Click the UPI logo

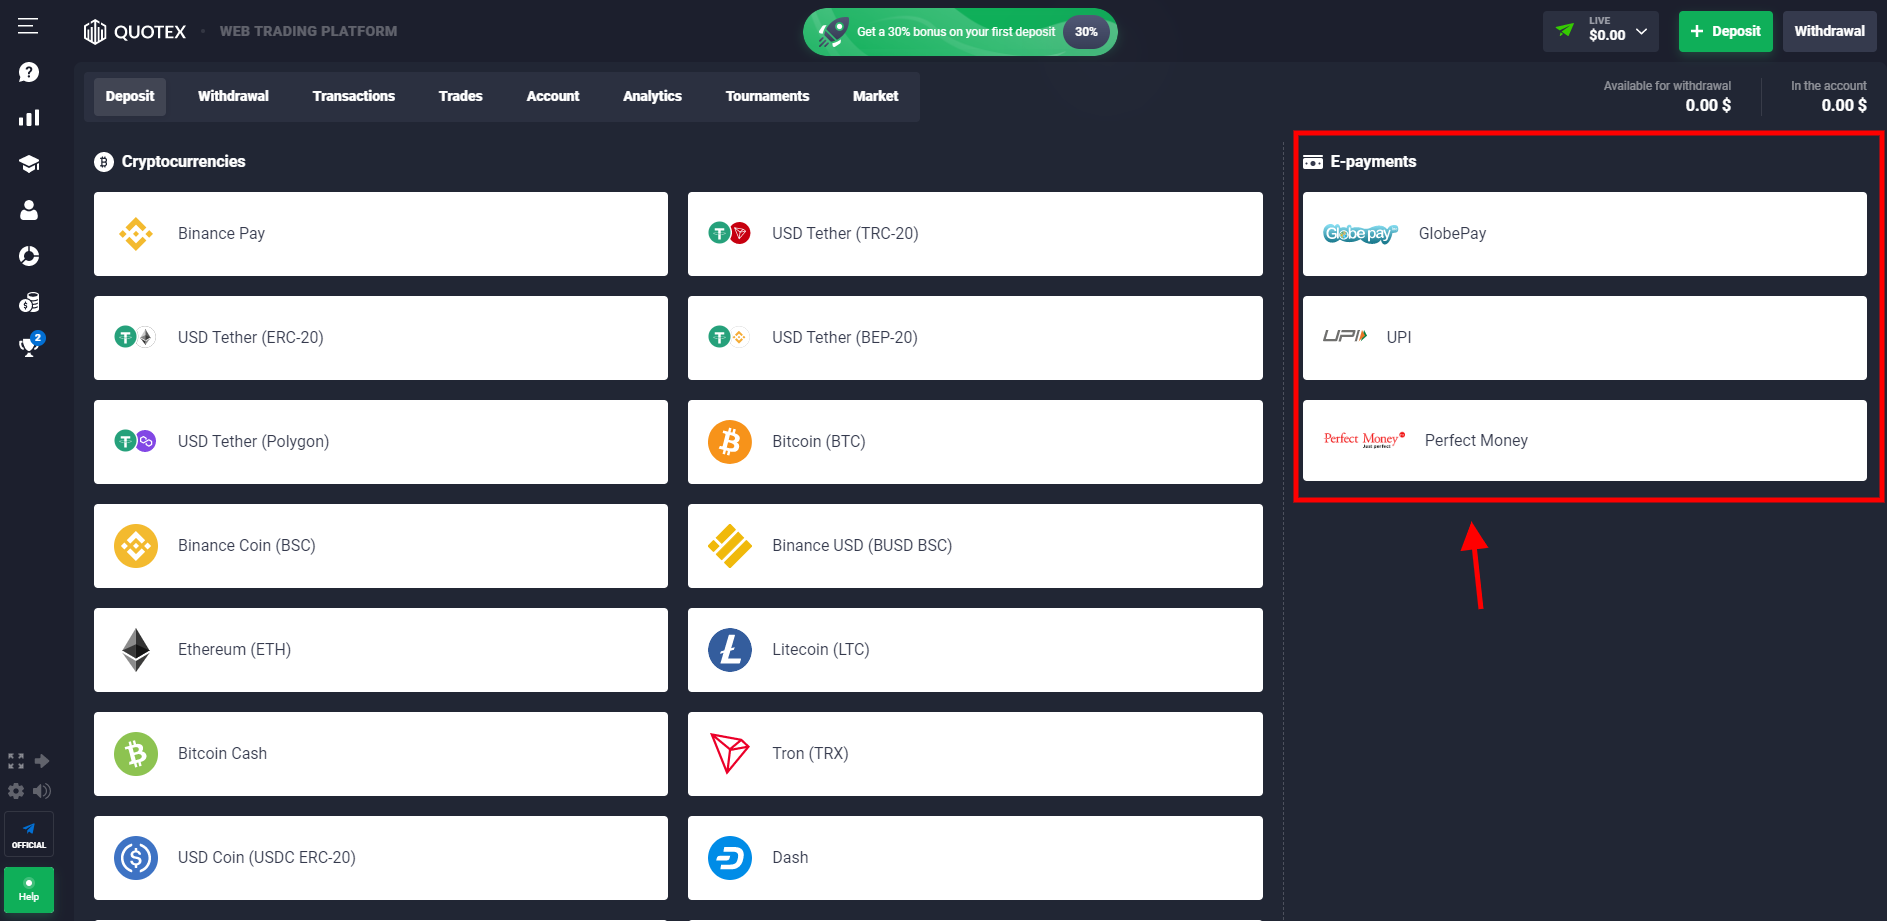coord(1345,336)
